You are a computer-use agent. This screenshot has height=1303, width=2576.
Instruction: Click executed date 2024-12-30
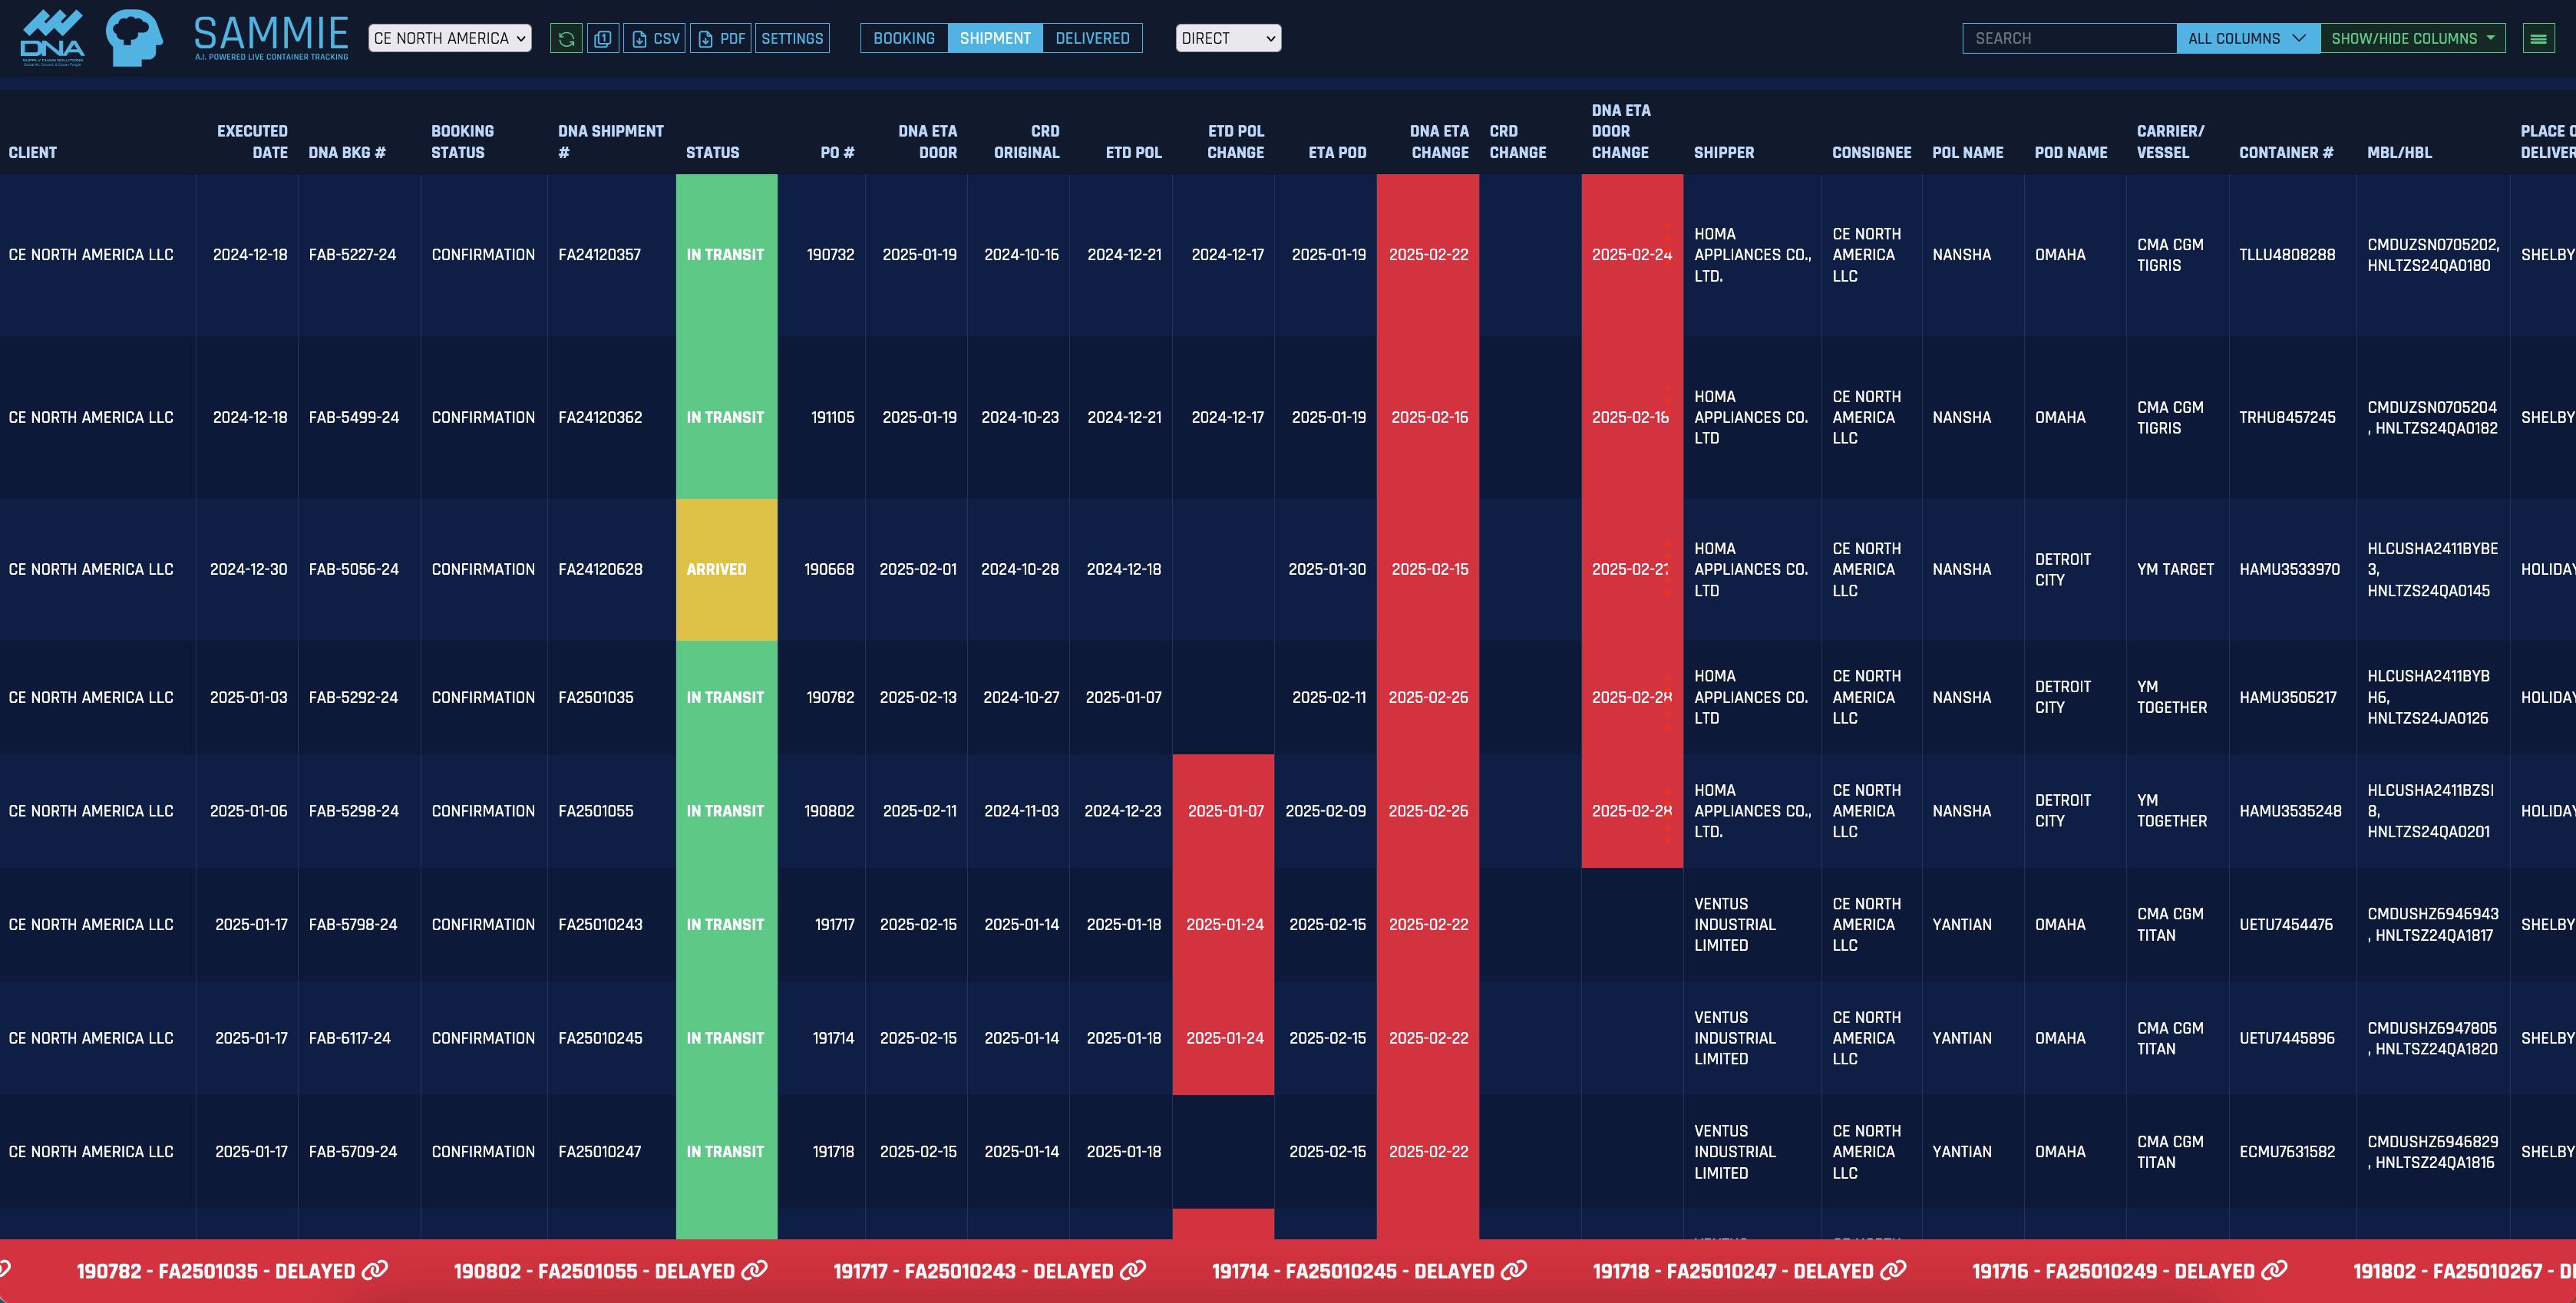point(248,569)
